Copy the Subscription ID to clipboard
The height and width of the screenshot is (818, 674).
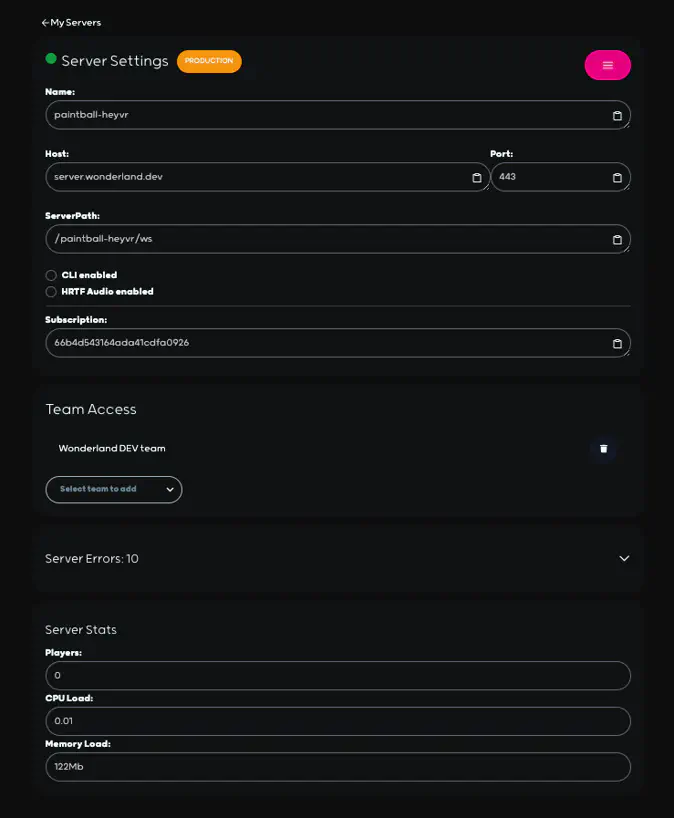(x=615, y=343)
